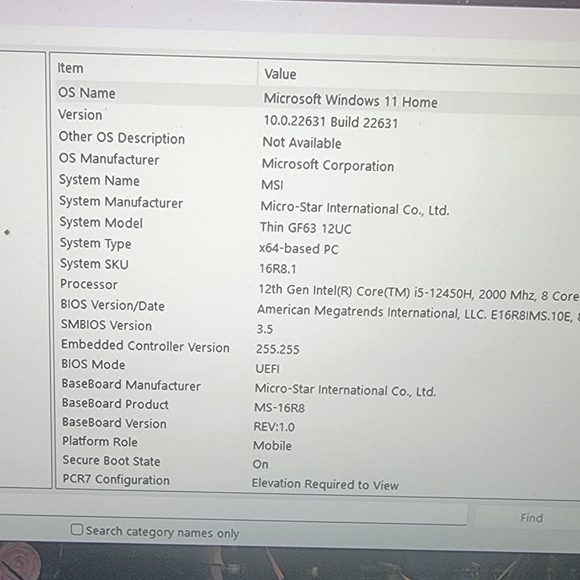This screenshot has width=580, height=580.
Task: Select 'Microsoft Windows 11 Home' value
Action: click(350, 101)
